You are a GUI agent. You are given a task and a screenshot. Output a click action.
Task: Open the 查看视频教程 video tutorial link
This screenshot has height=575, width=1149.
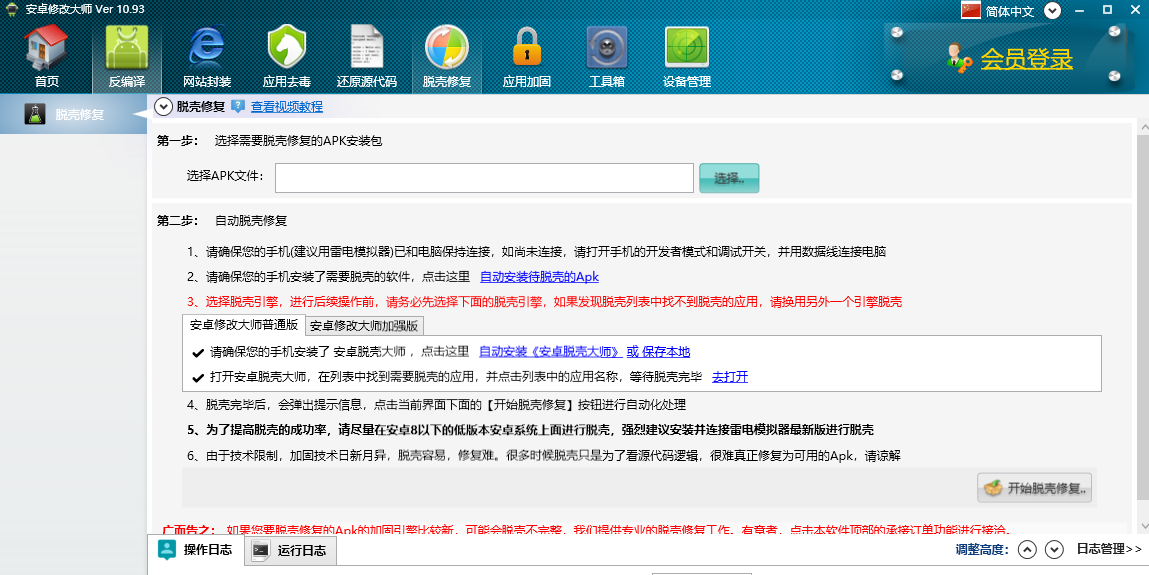[x=287, y=107]
